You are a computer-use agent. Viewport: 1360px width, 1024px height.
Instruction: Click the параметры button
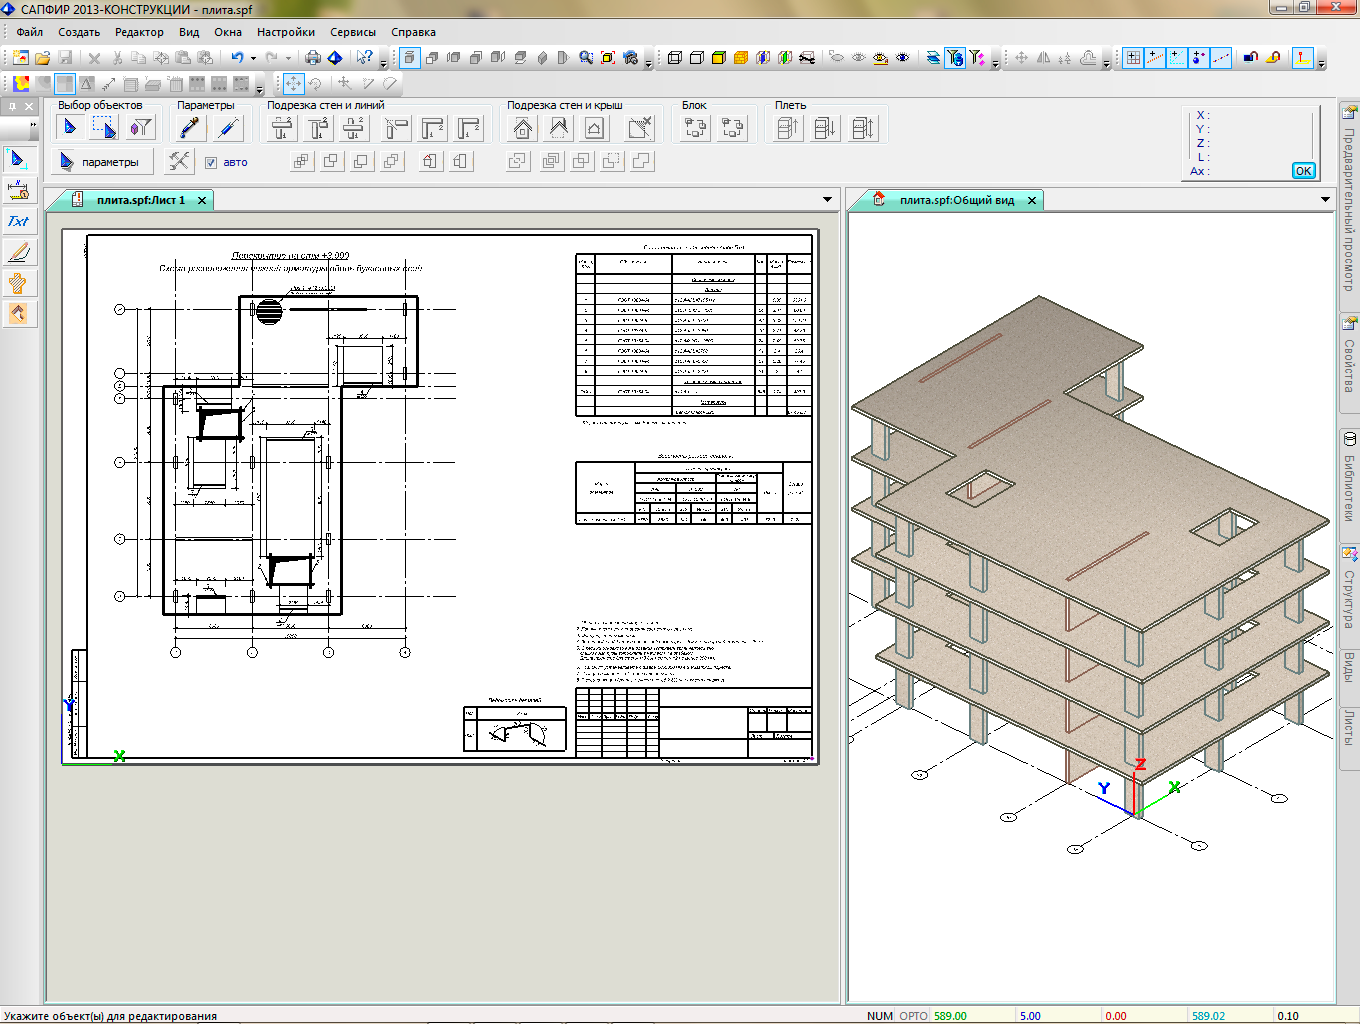pos(100,162)
